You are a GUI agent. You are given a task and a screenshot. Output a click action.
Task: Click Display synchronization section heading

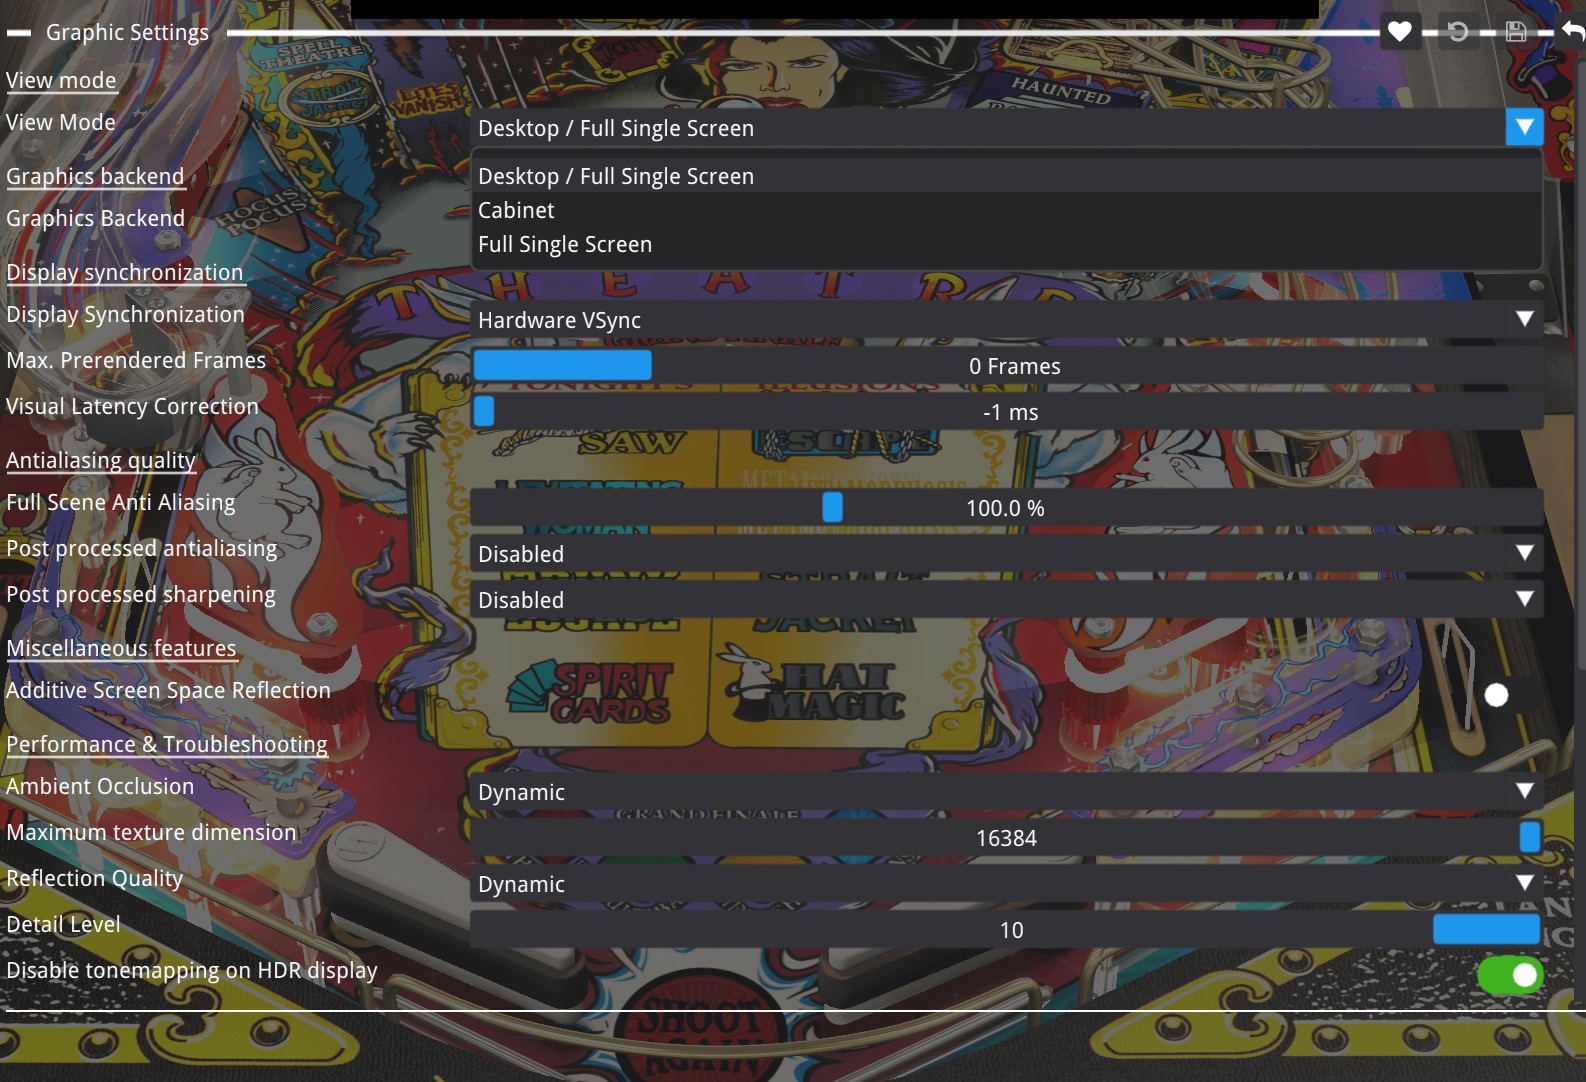(x=125, y=273)
